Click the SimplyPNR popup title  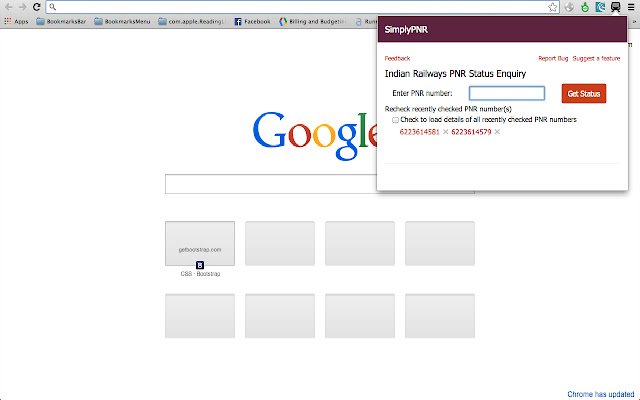[406, 29]
